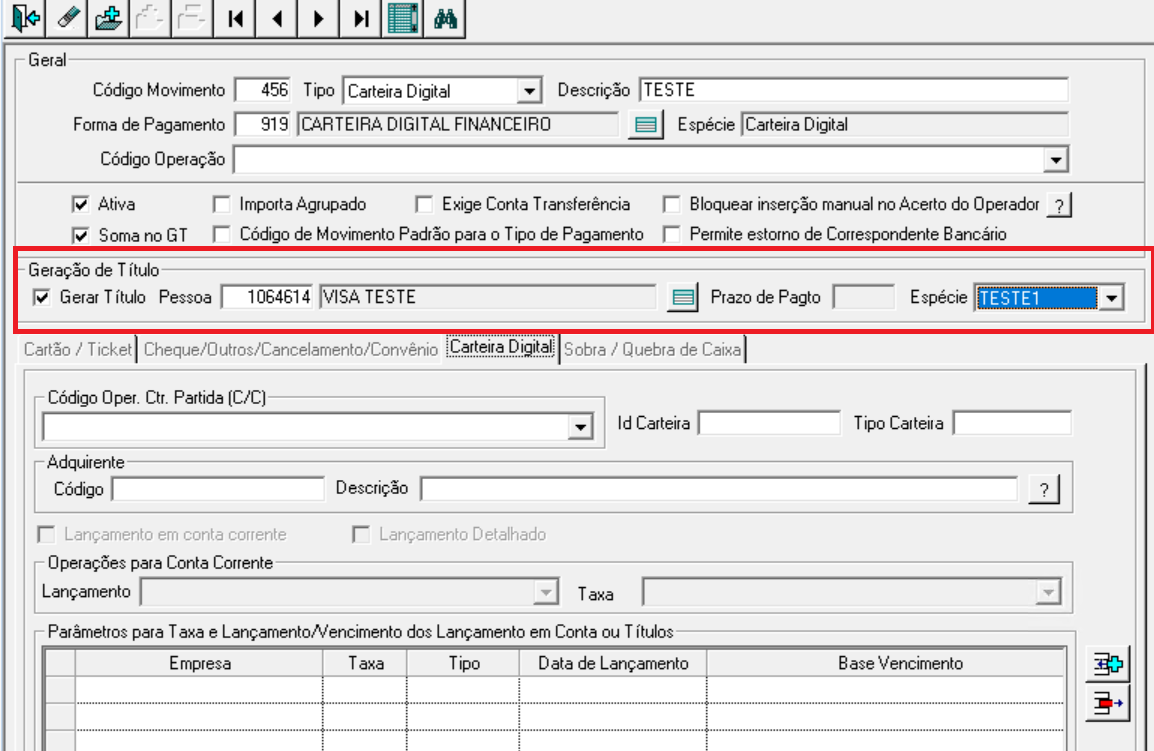Image resolution: width=1154 pixels, height=751 pixels.
Task: Enable Importa Agrupado checkbox
Action: pos(221,204)
